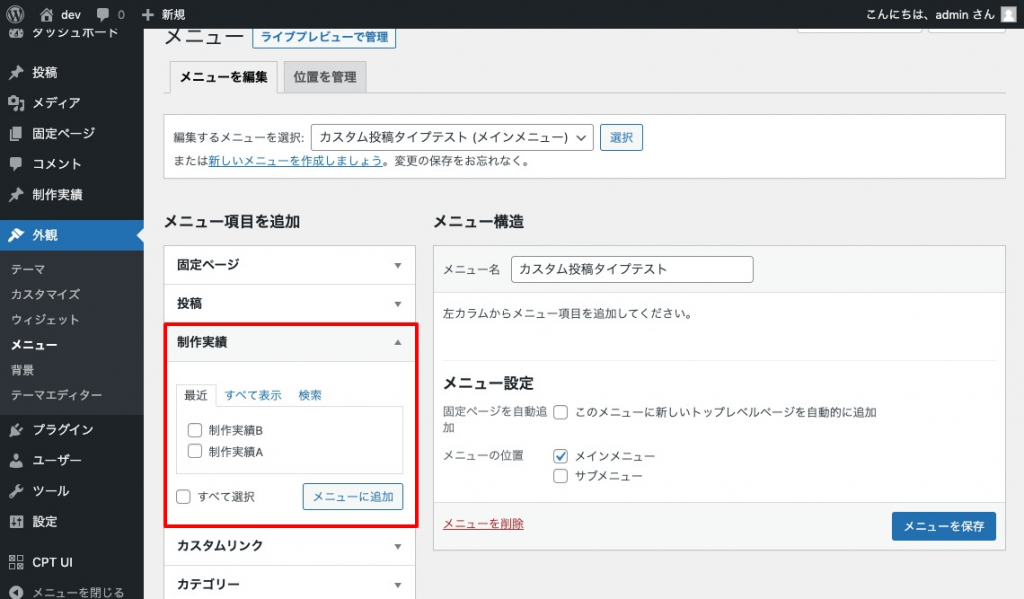The image size is (1024, 599).
Task: Click the home icon next to dev
Action: (x=46, y=14)
